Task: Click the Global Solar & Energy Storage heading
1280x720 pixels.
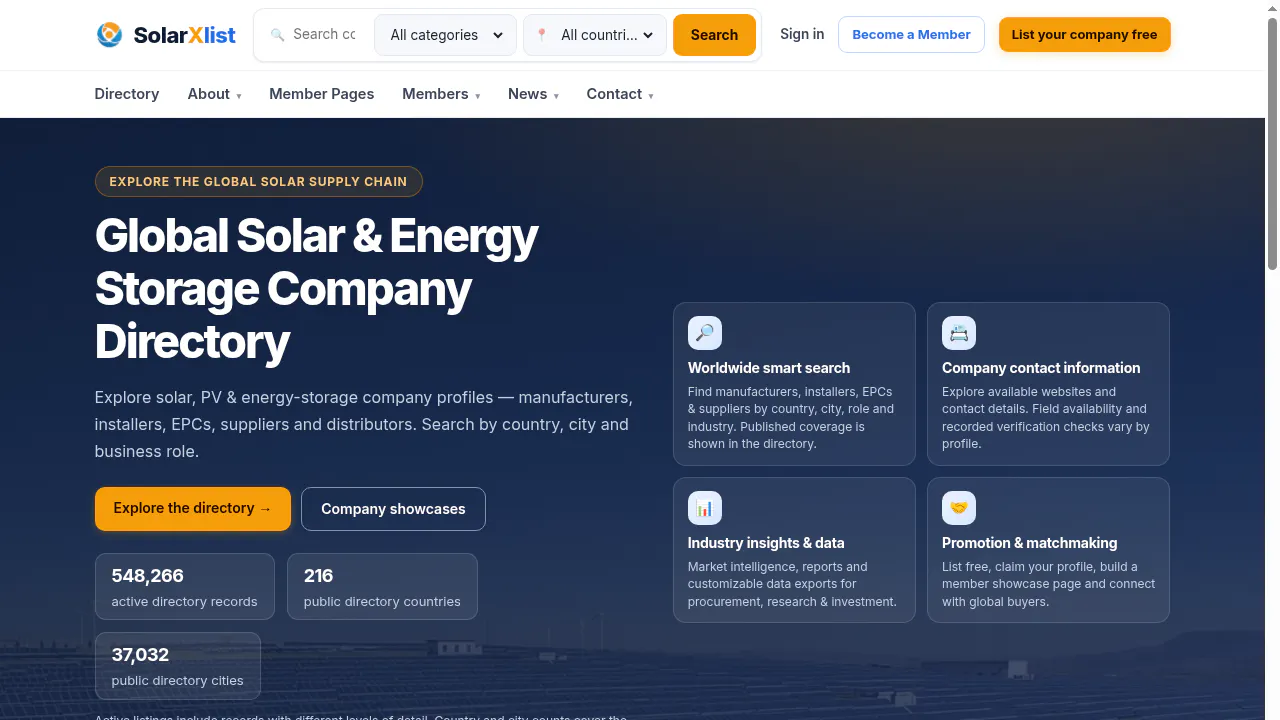Action: (317, 289)
